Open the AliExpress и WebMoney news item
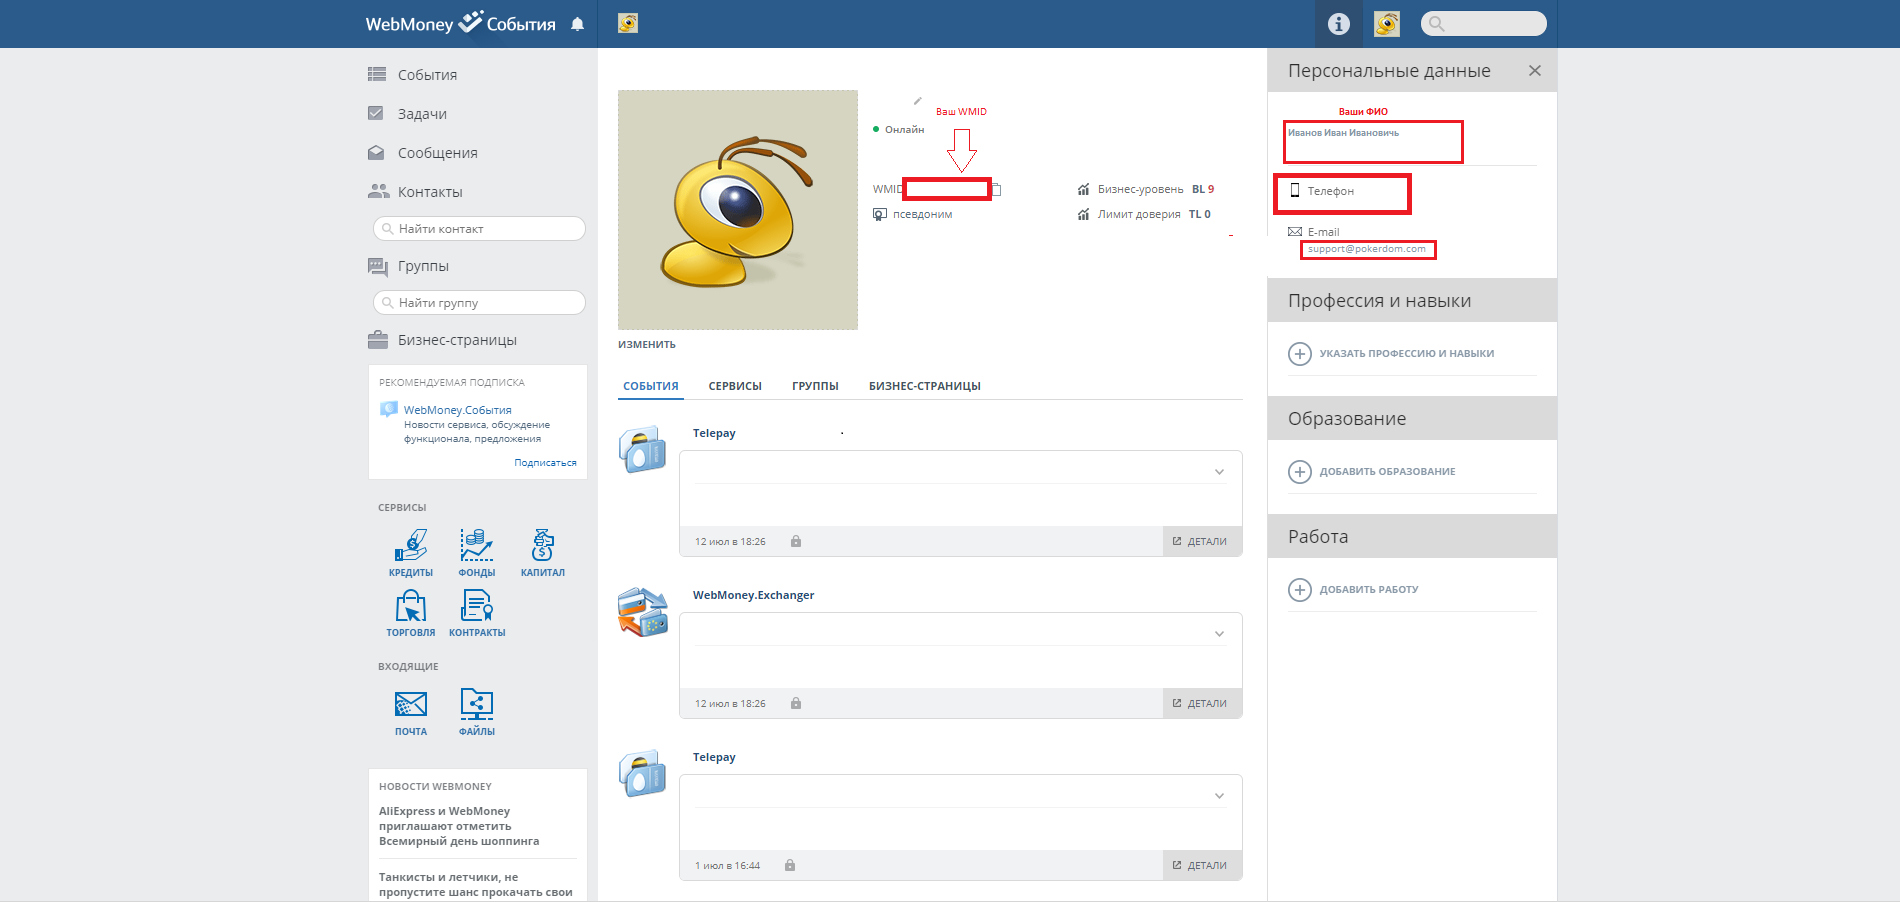 click(459, 826)
